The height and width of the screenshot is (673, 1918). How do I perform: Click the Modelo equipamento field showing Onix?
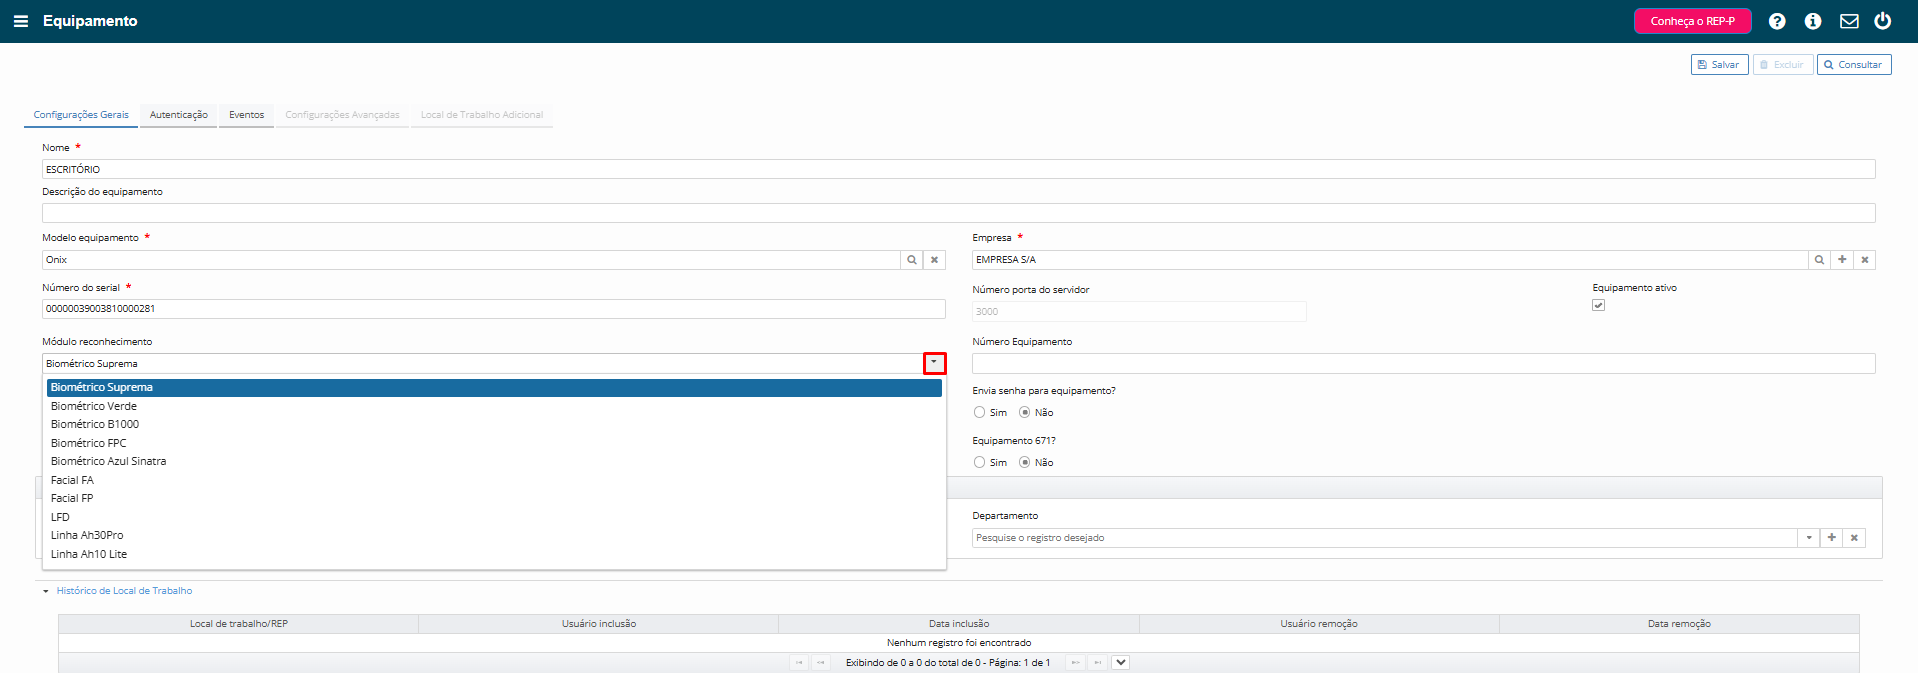(x=471, y=260)
